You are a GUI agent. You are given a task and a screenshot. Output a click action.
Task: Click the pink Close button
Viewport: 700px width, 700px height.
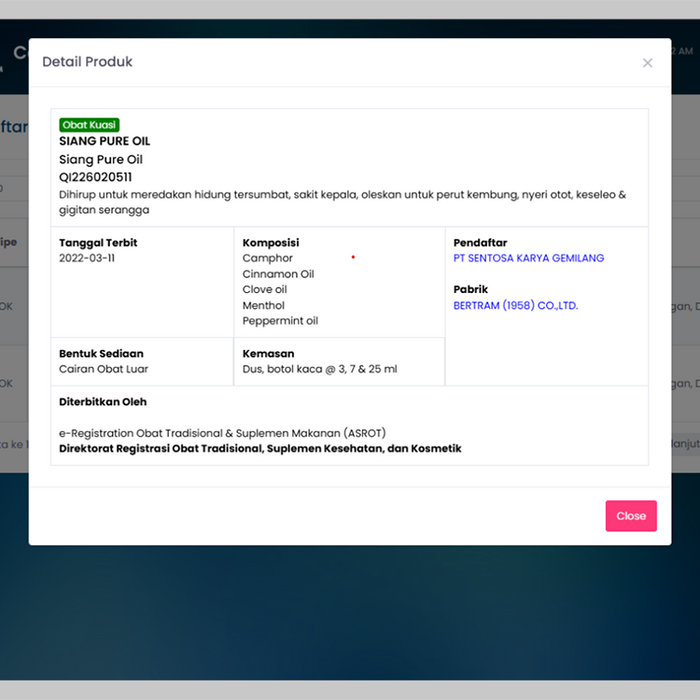click(630, 516)
